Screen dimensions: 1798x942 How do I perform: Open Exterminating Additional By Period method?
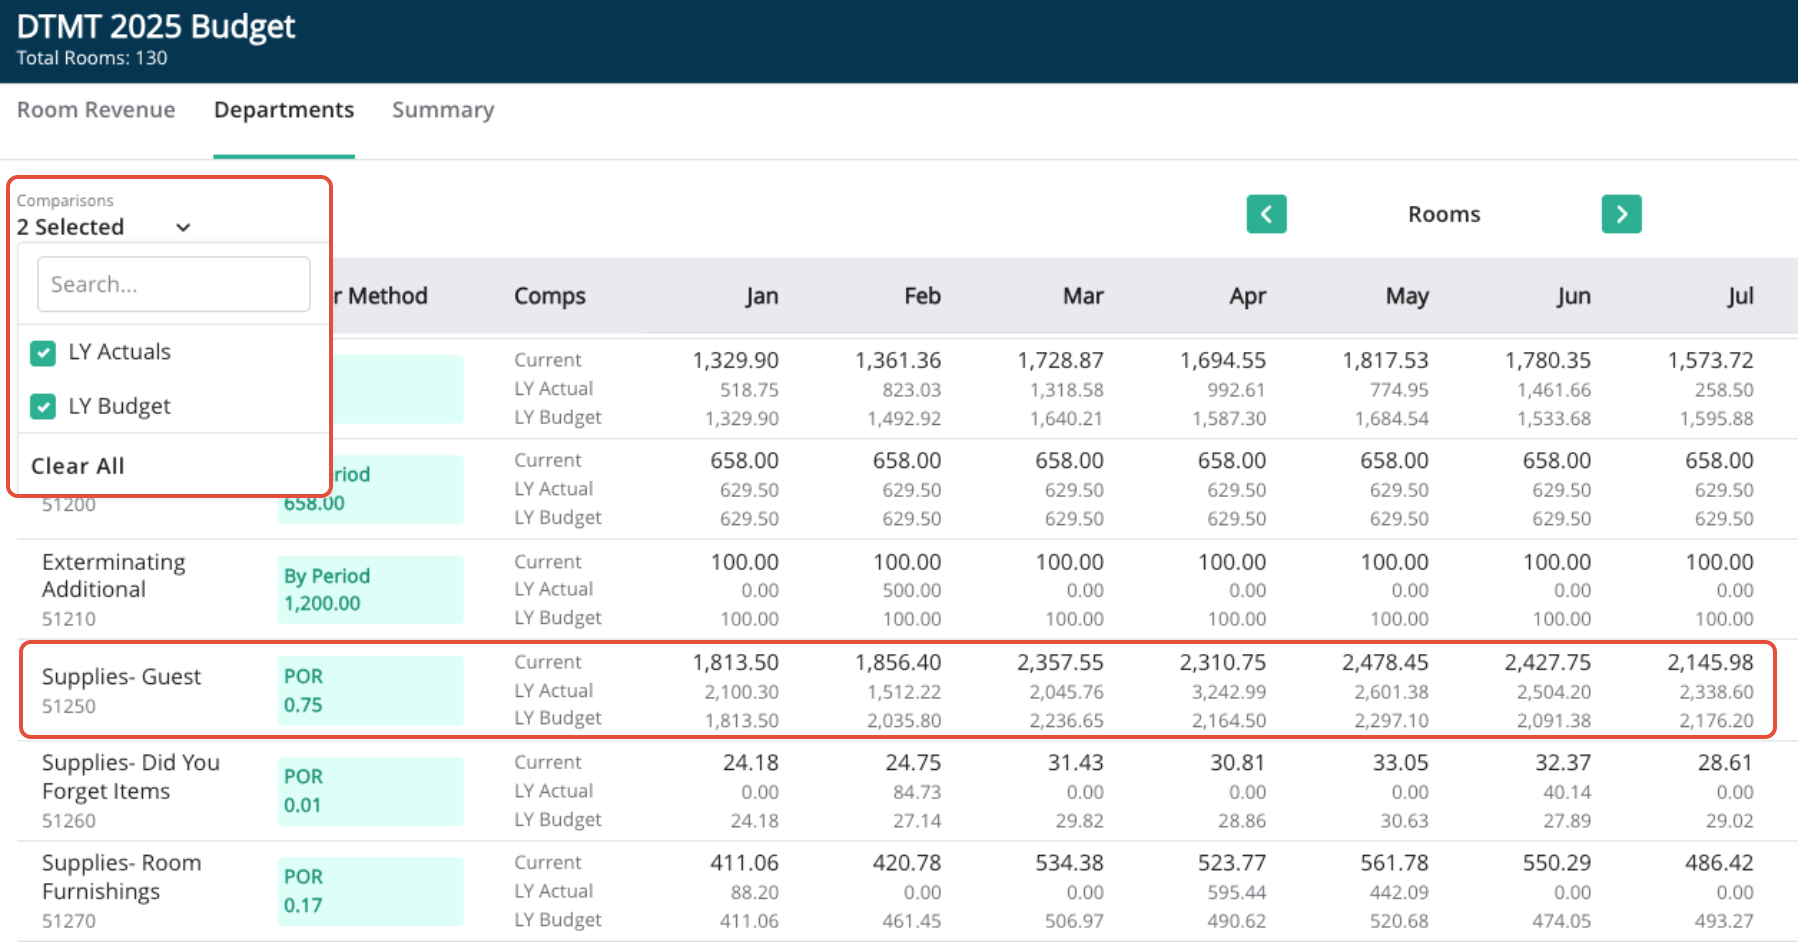point(371,590)
